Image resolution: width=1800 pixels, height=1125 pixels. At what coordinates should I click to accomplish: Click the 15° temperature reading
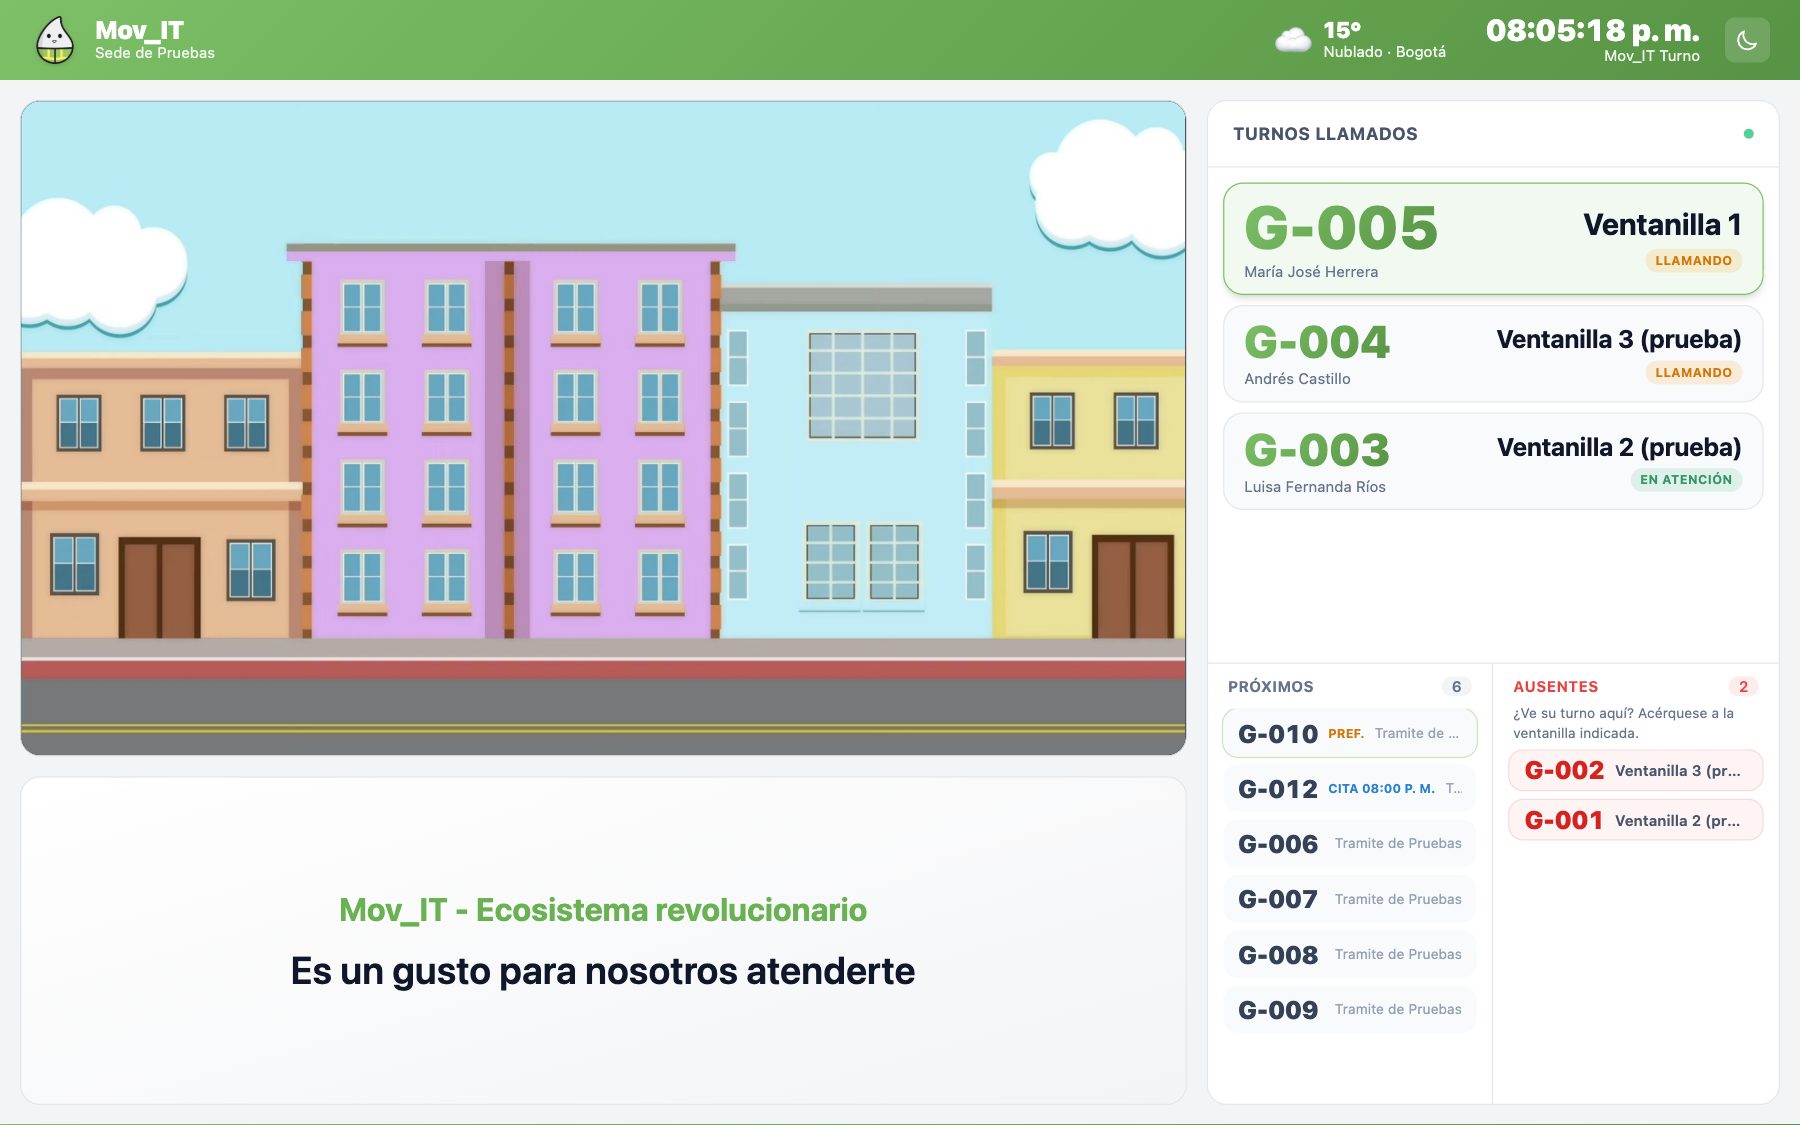pyautogui.click(x=1342, y=30)
